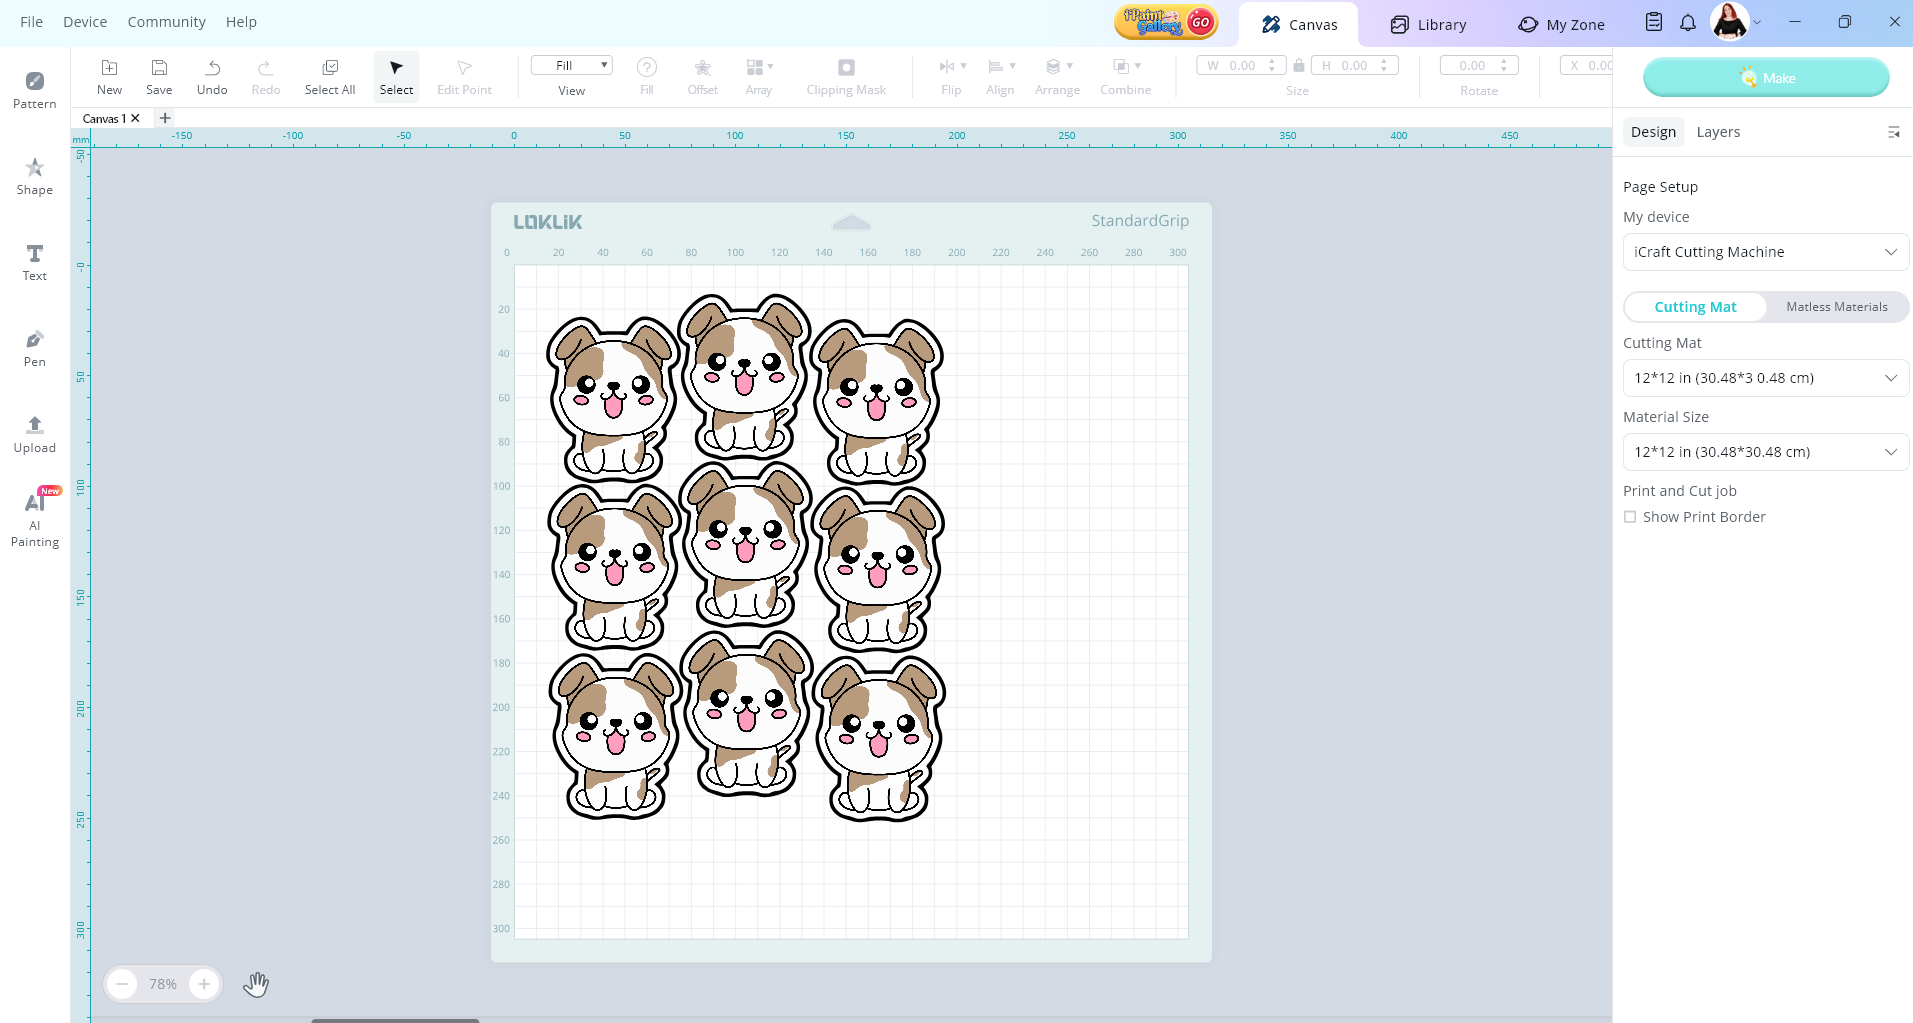The width and height of the screenshot is (1913, 1023).
Task: Select the Text tool
Action: 34,262
